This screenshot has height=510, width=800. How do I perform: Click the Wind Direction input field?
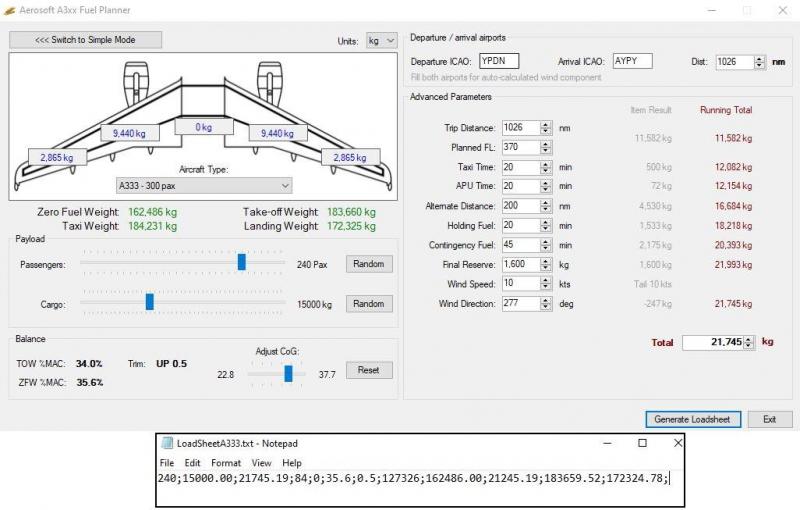[x=521, y=303]
